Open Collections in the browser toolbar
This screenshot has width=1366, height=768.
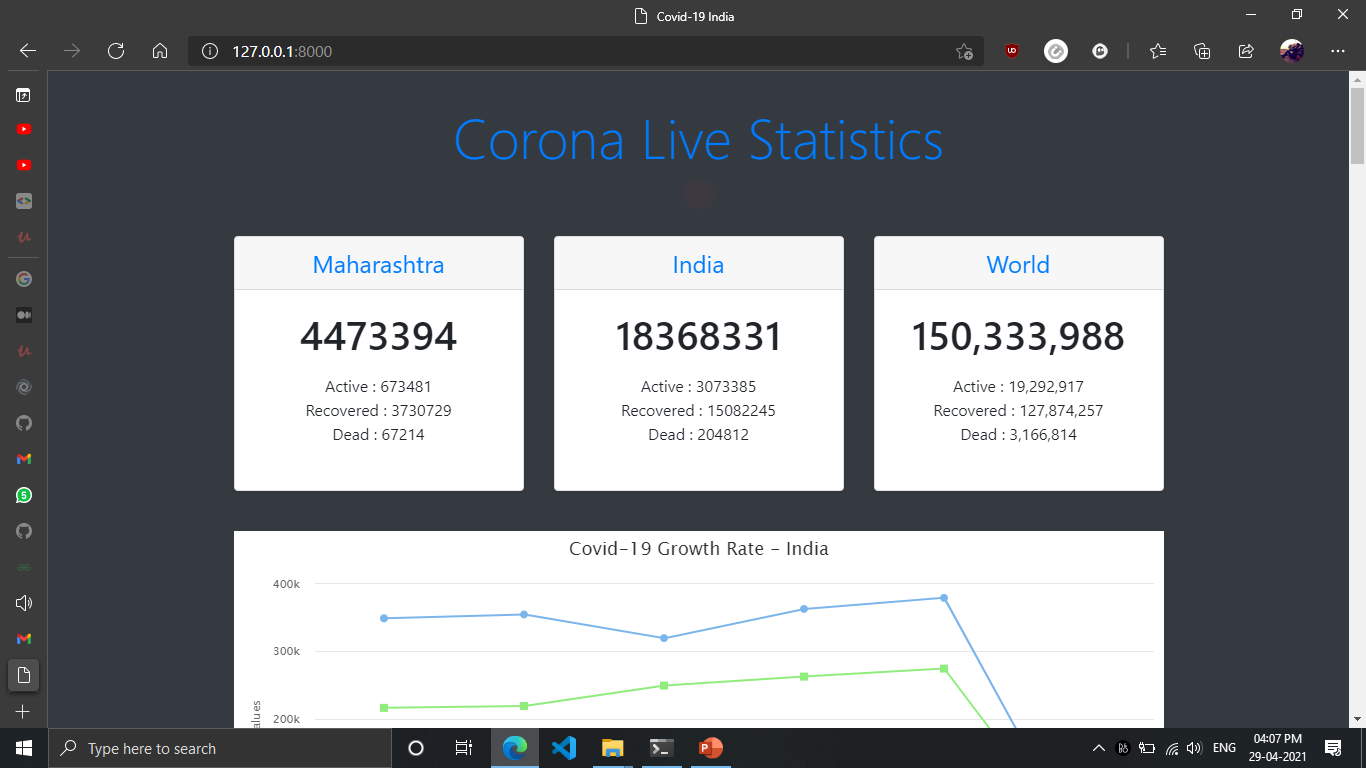[1202, 51]
